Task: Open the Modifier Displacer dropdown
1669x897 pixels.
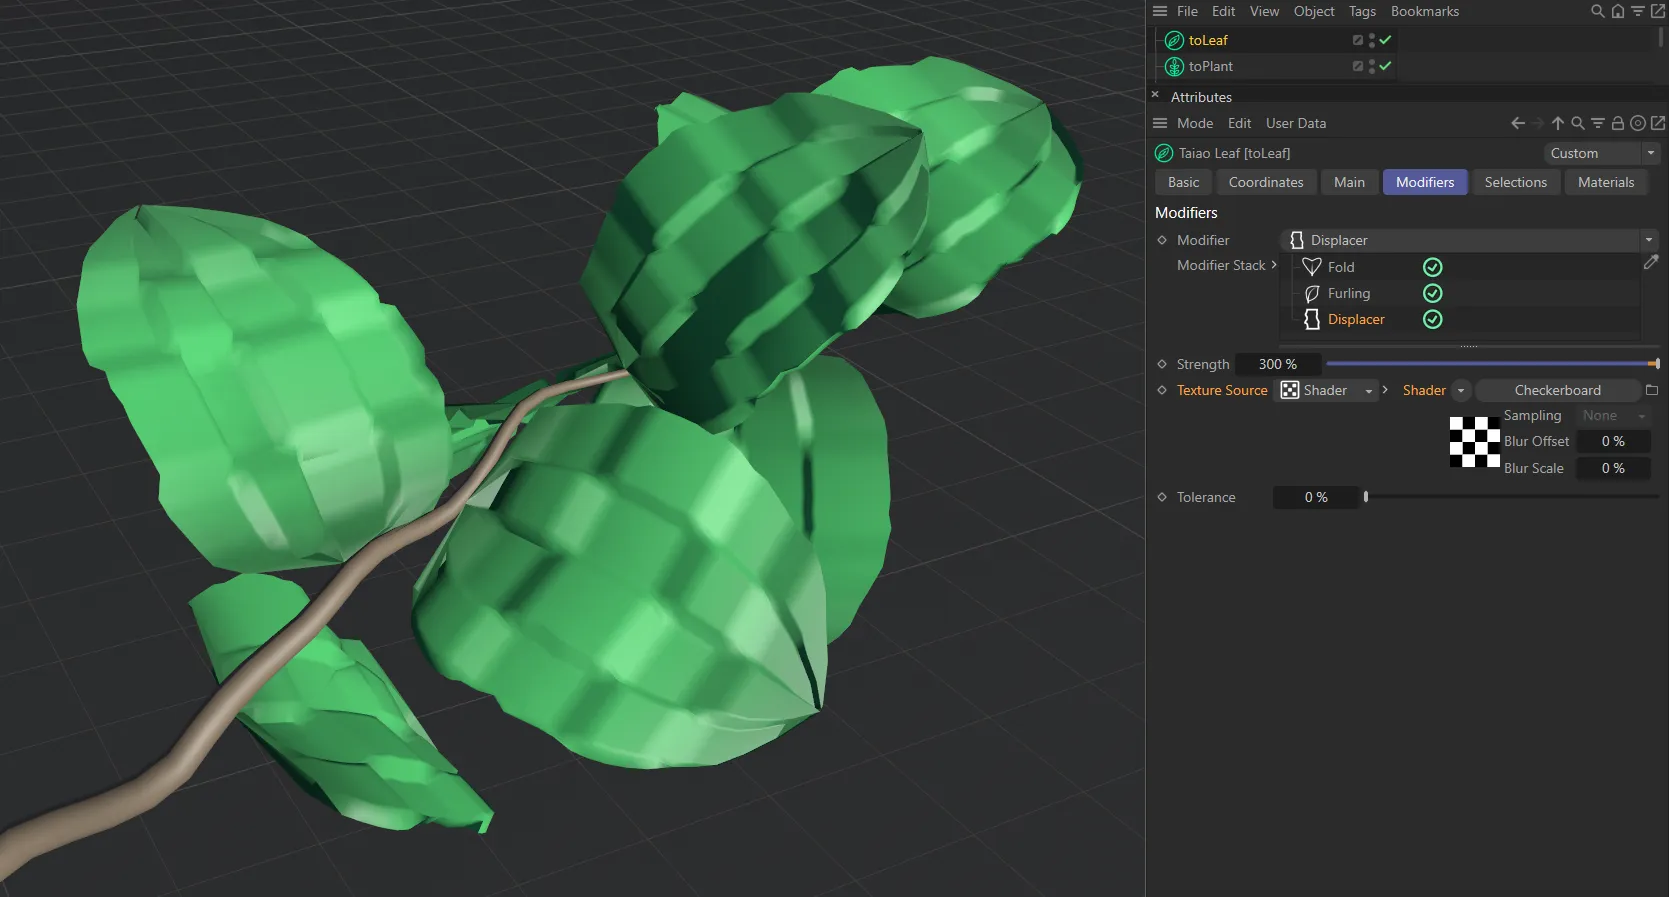Action: (x=1469, y=240)
